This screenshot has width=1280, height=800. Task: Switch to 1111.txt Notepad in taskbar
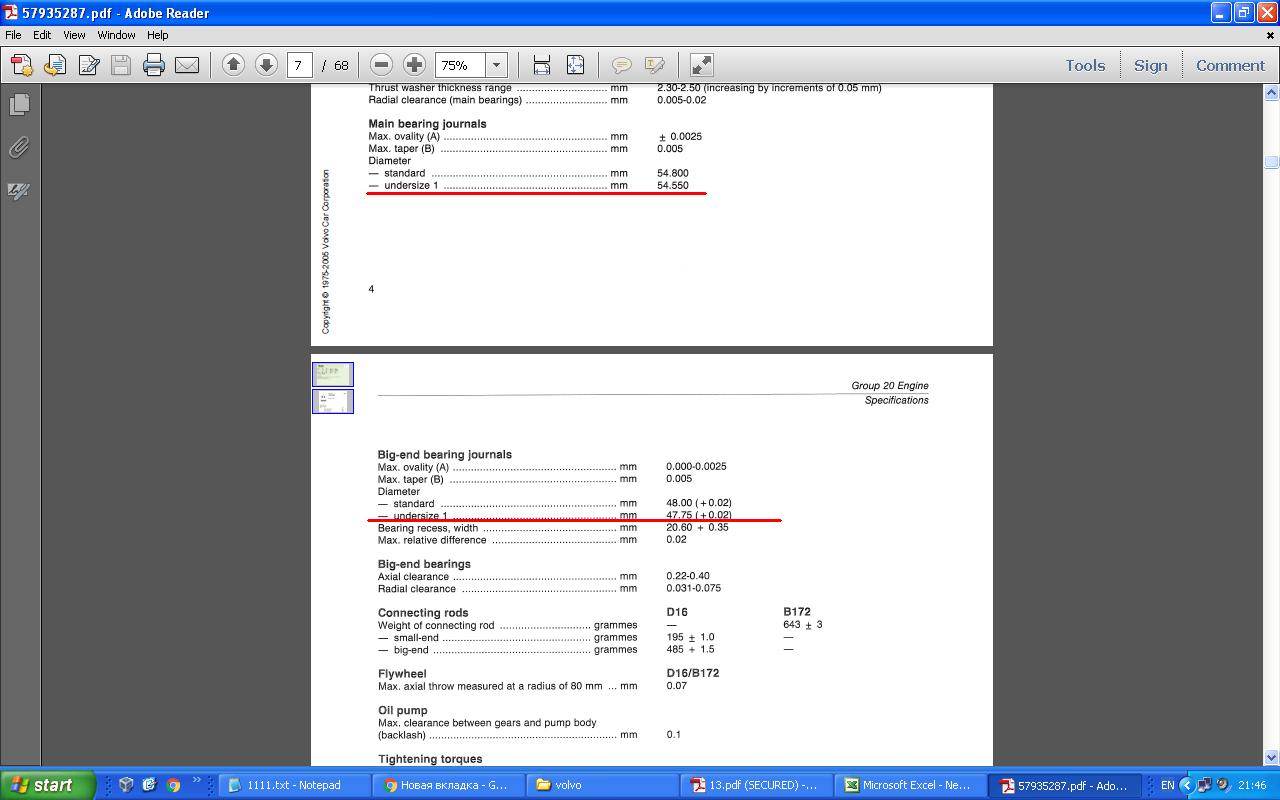[x=285, y=785]
